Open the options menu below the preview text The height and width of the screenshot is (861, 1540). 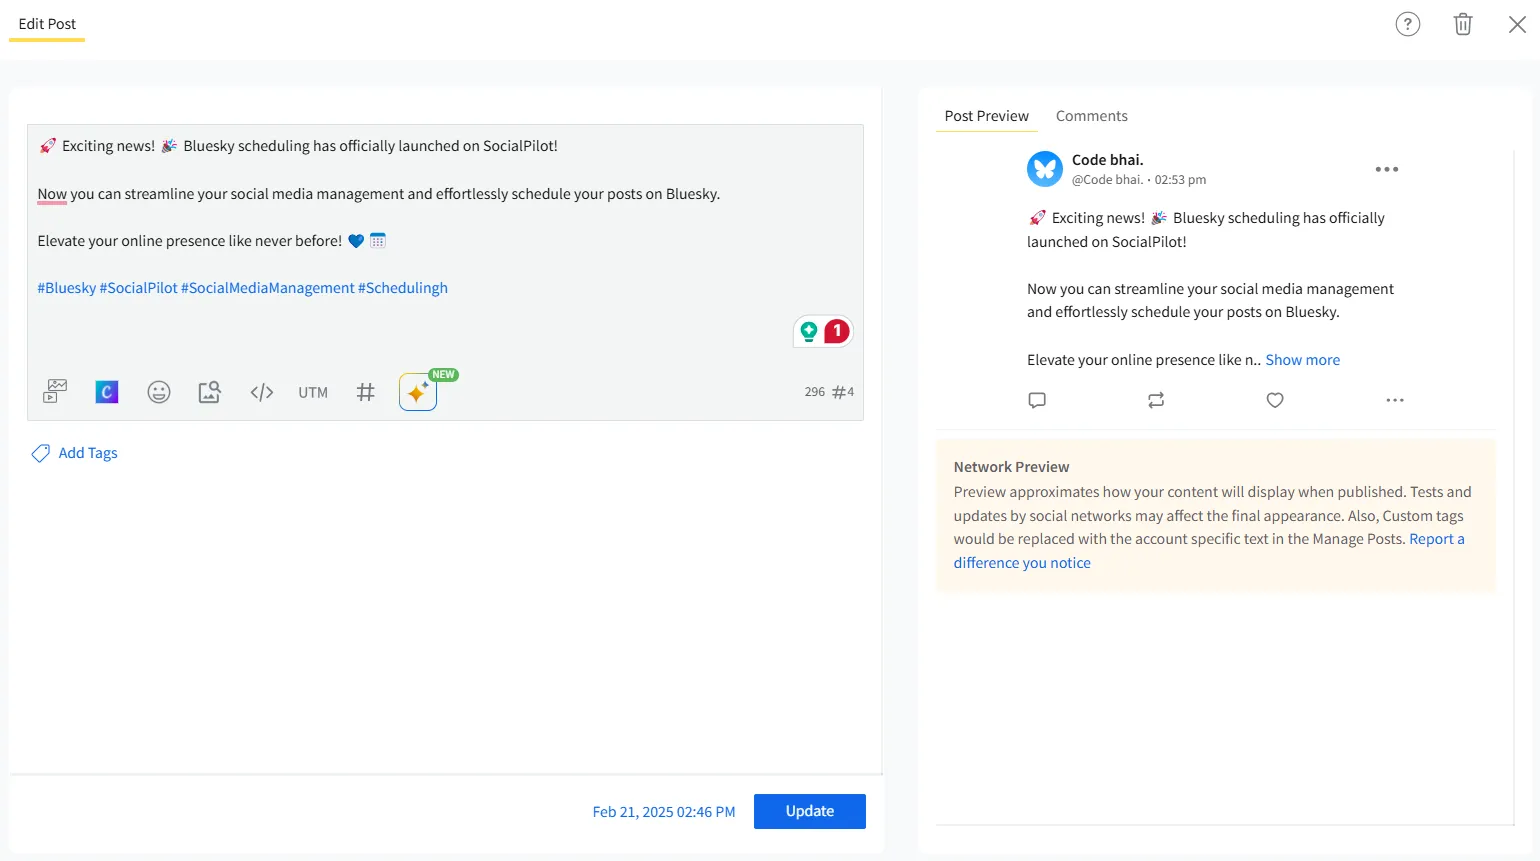[x=1395, y=400]
